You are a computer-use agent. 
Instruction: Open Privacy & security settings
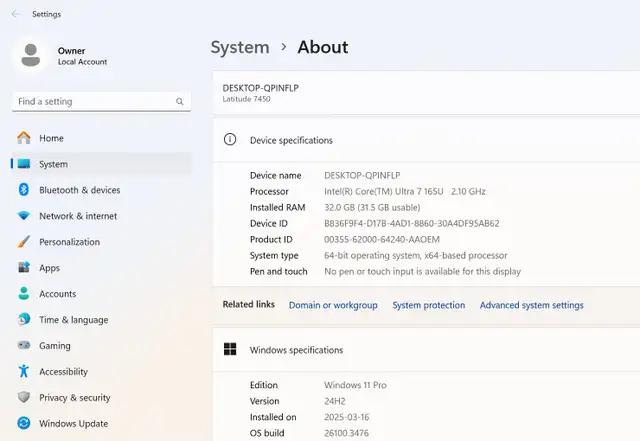click(101, 397)
